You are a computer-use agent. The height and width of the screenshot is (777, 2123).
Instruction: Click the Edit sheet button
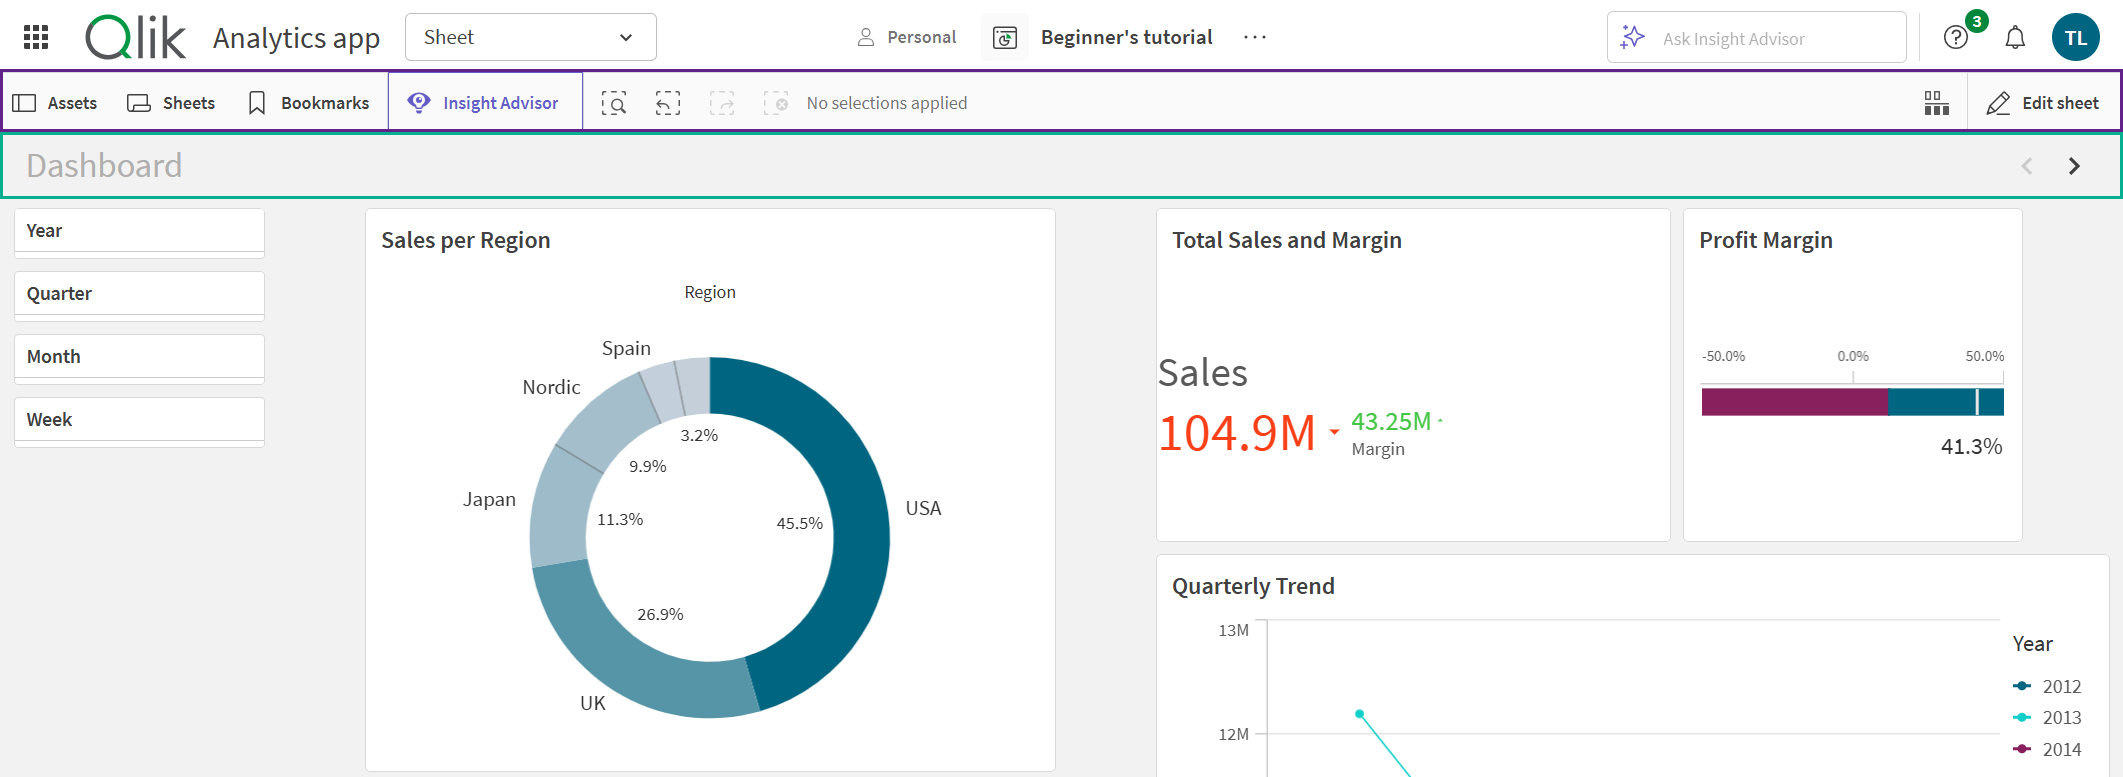pos(2044,103)
